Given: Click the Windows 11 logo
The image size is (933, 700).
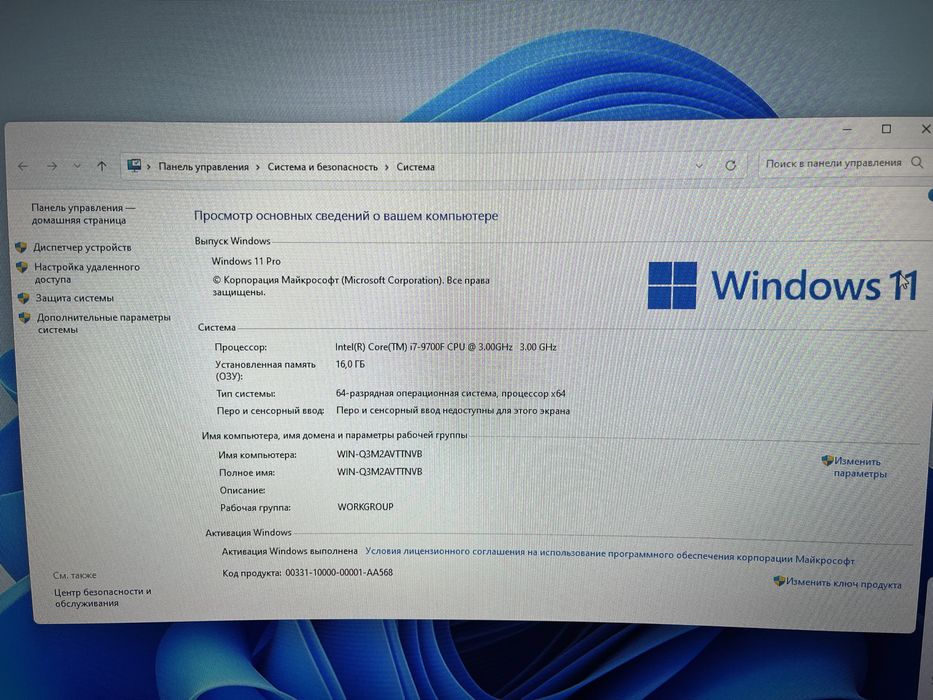Looking at the screenshot, I should (x=781, y=285).
